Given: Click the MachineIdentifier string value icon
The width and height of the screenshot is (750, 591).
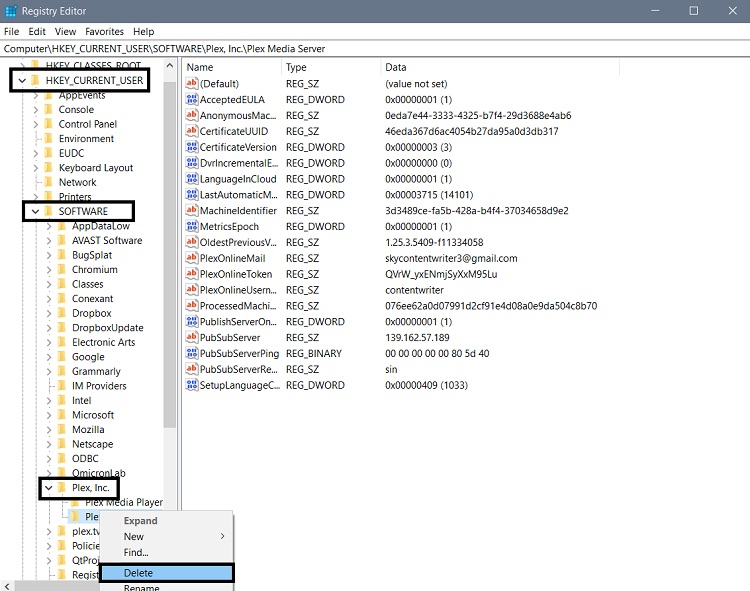Looking at the screenshot, I should (192, 211).
